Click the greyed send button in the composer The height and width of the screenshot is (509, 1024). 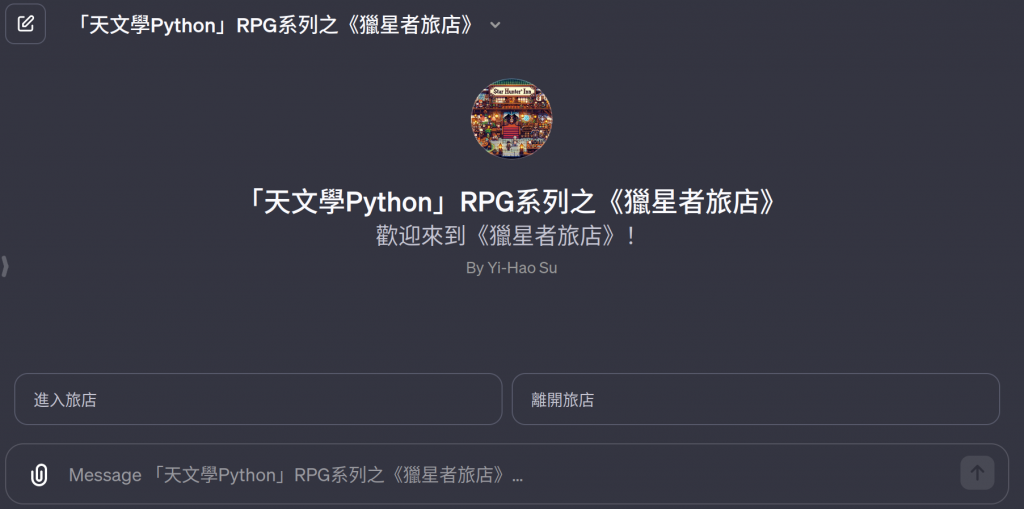[x=977, y=472]
